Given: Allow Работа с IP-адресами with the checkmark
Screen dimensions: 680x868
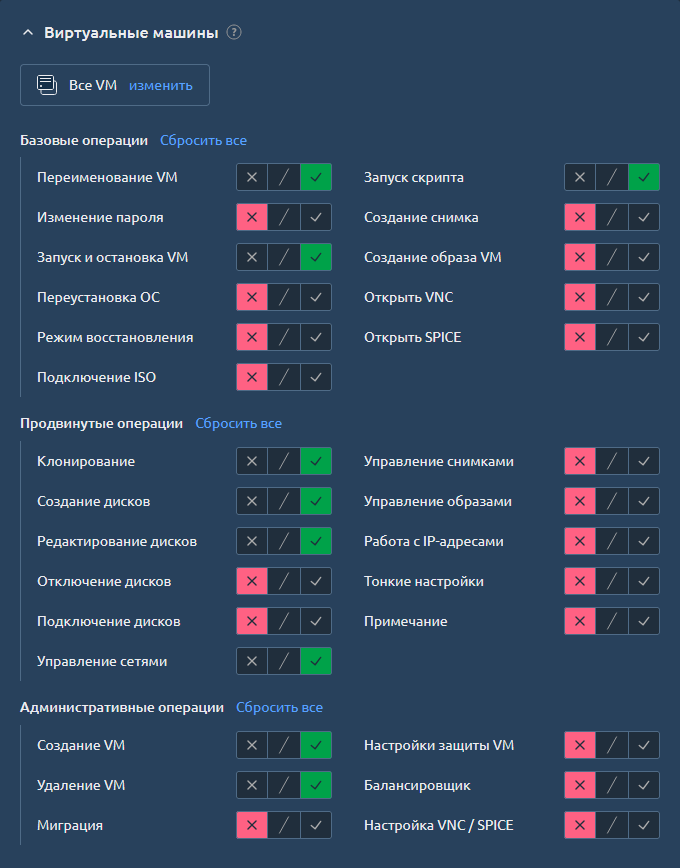Looking at the screenshot, I should (x=643, y=541).
